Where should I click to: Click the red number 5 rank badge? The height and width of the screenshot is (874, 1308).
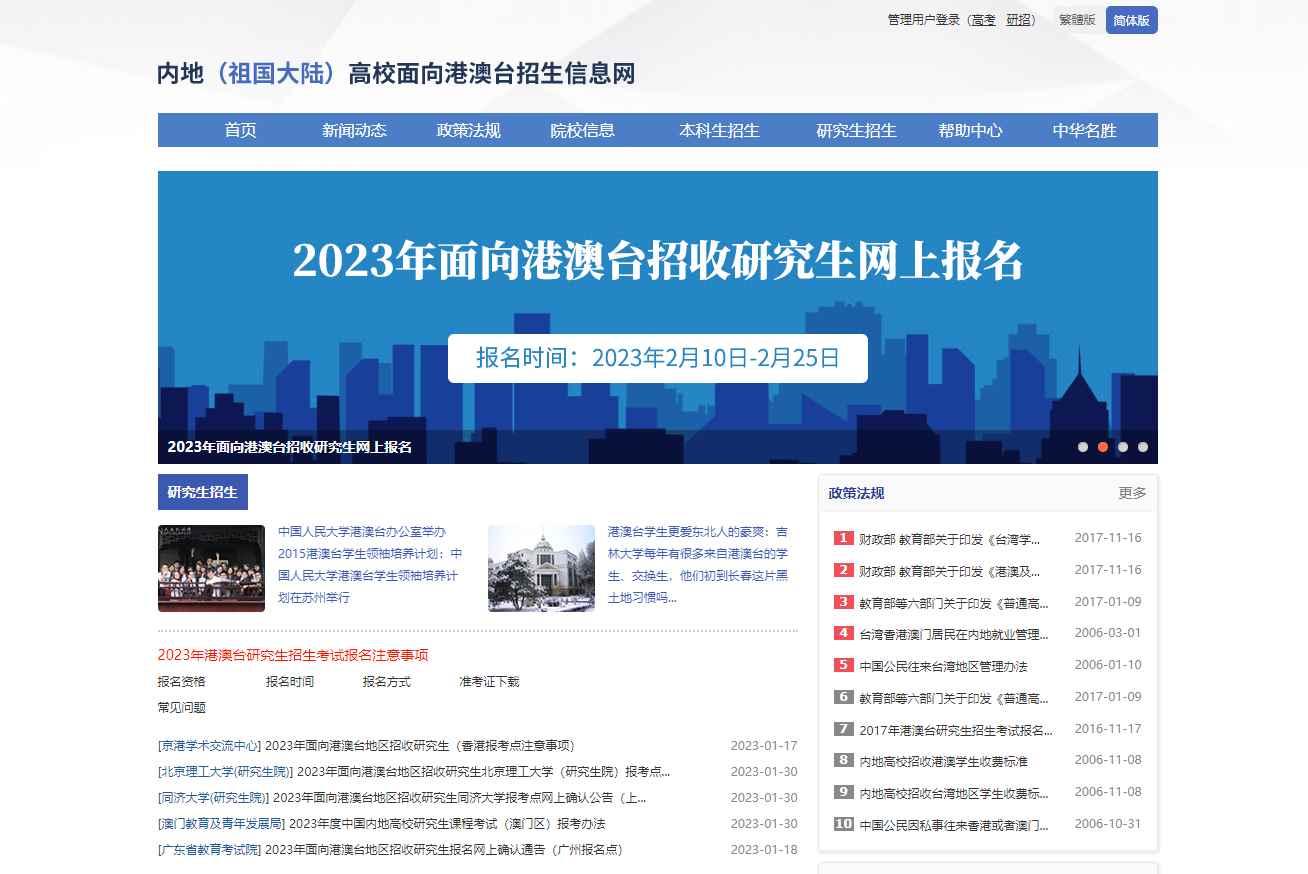[x=843, y=665]
